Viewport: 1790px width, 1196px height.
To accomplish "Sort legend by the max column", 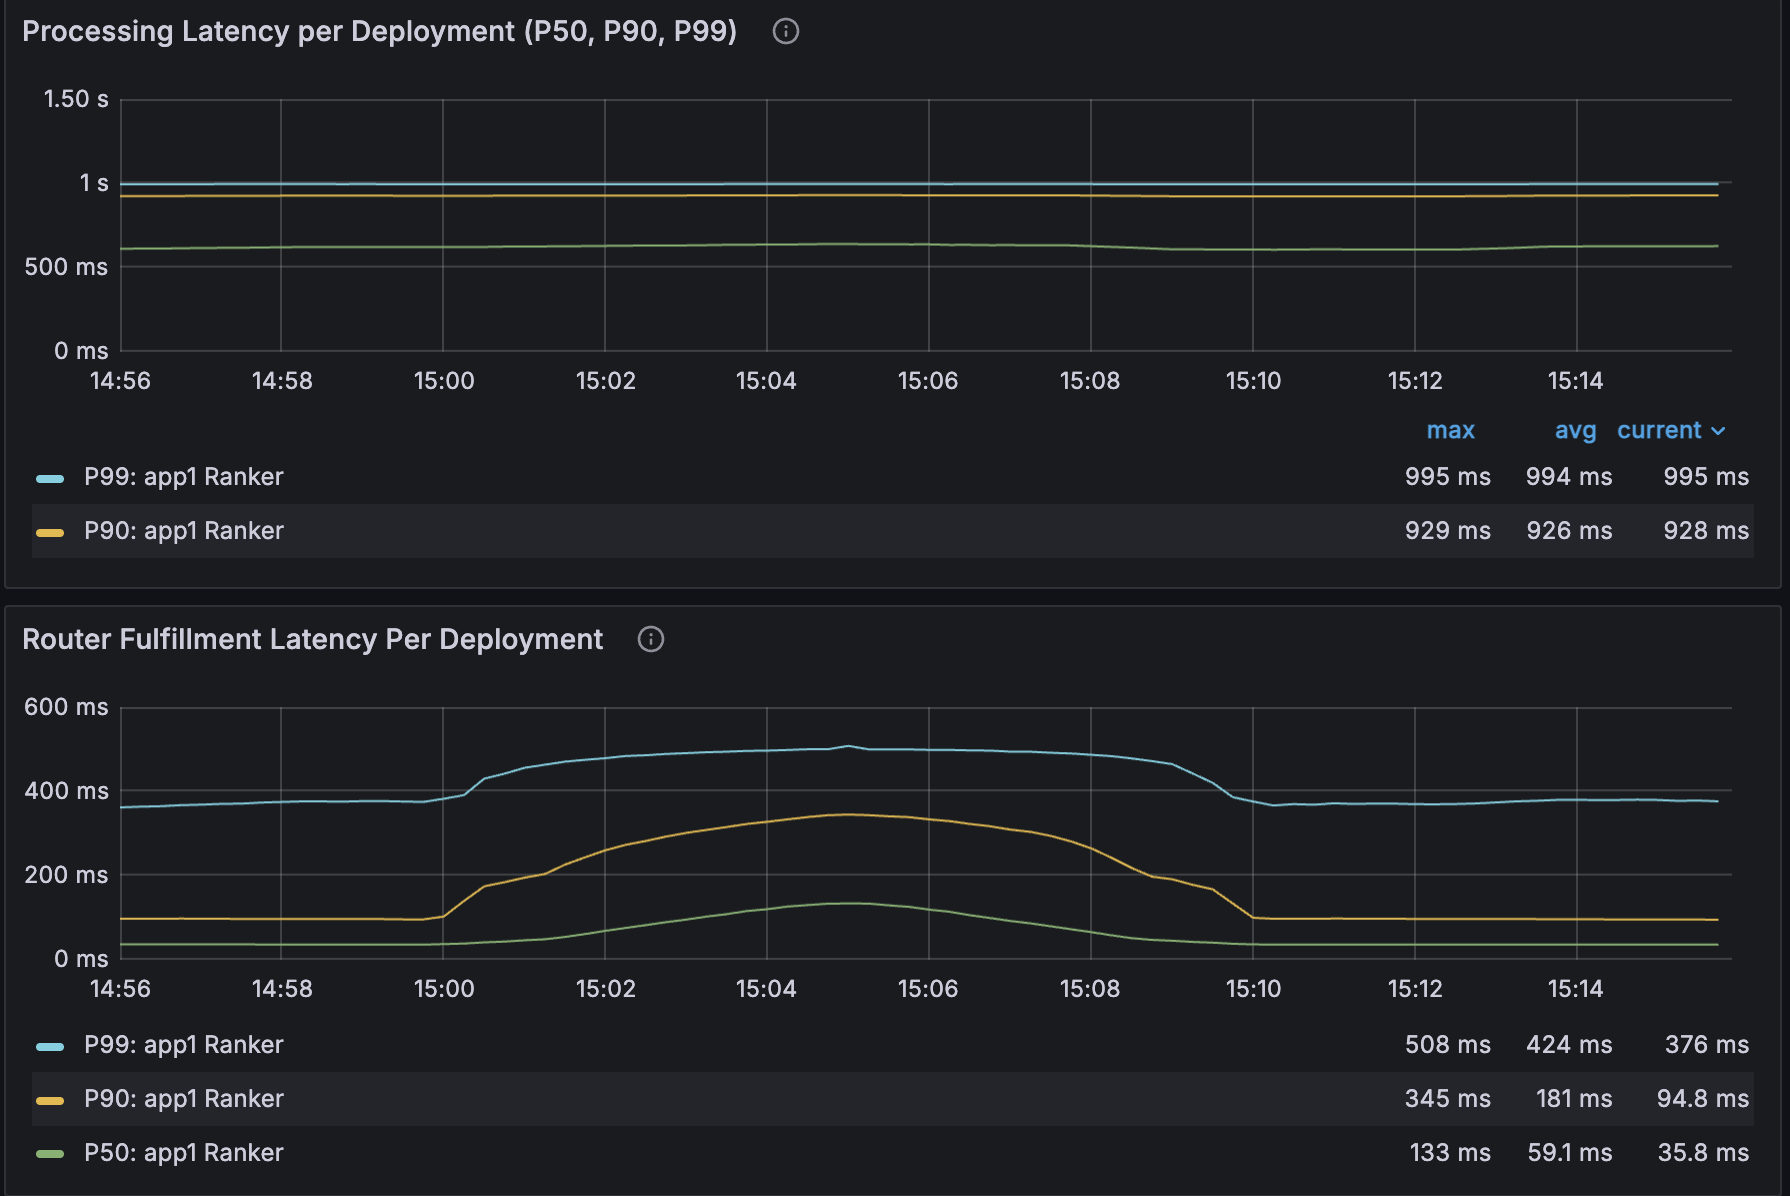I will click(1451, 430).
